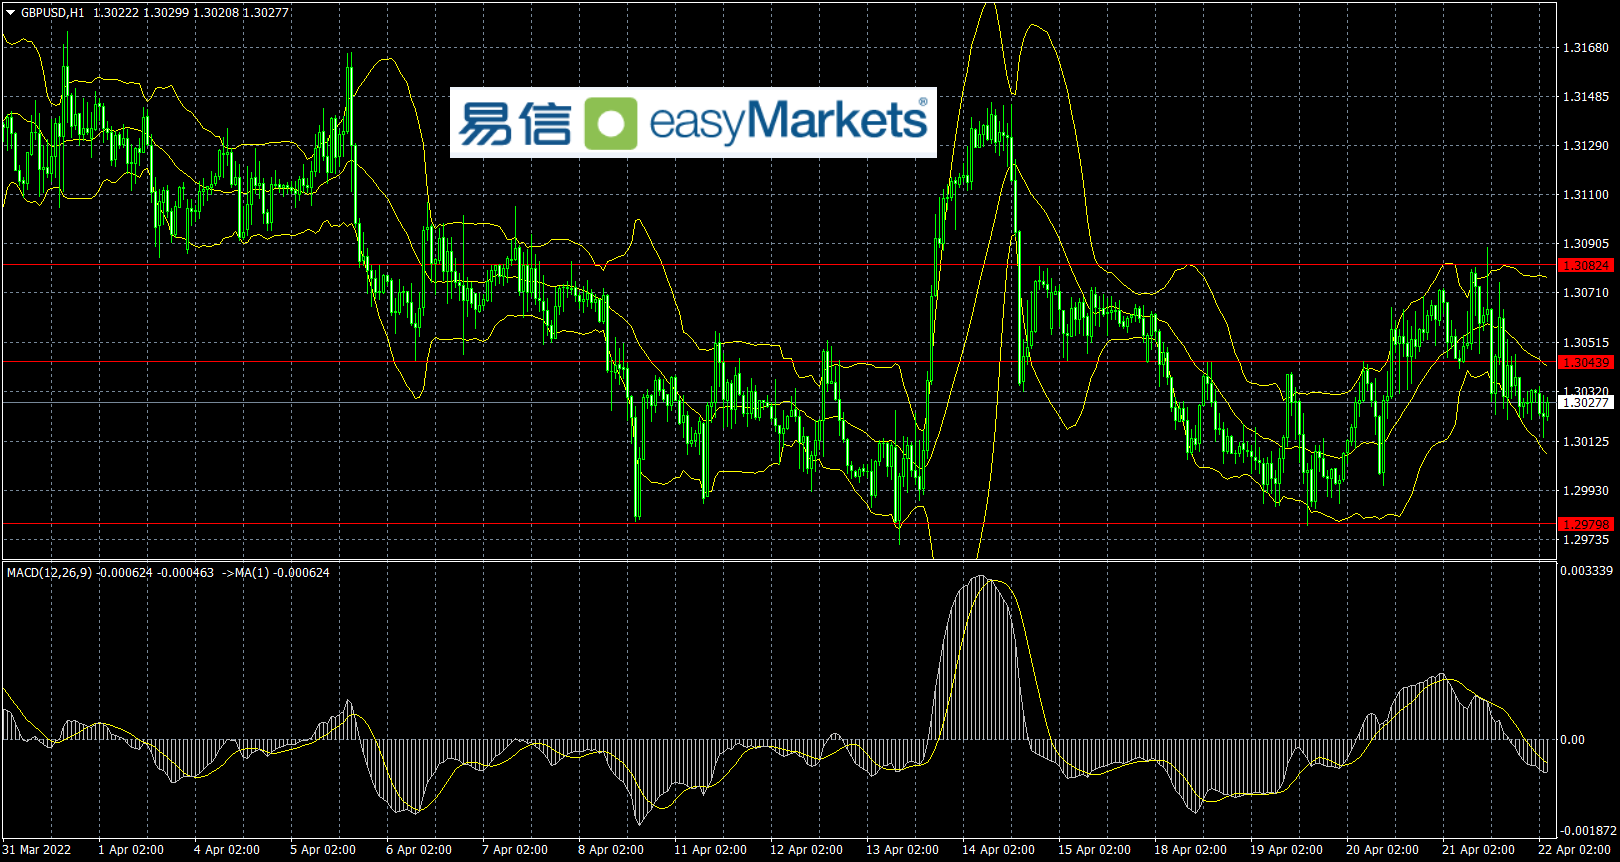Click the 13 Apr 02:00 time label
The image size is (1620, 862).
[x=902, y=850]
